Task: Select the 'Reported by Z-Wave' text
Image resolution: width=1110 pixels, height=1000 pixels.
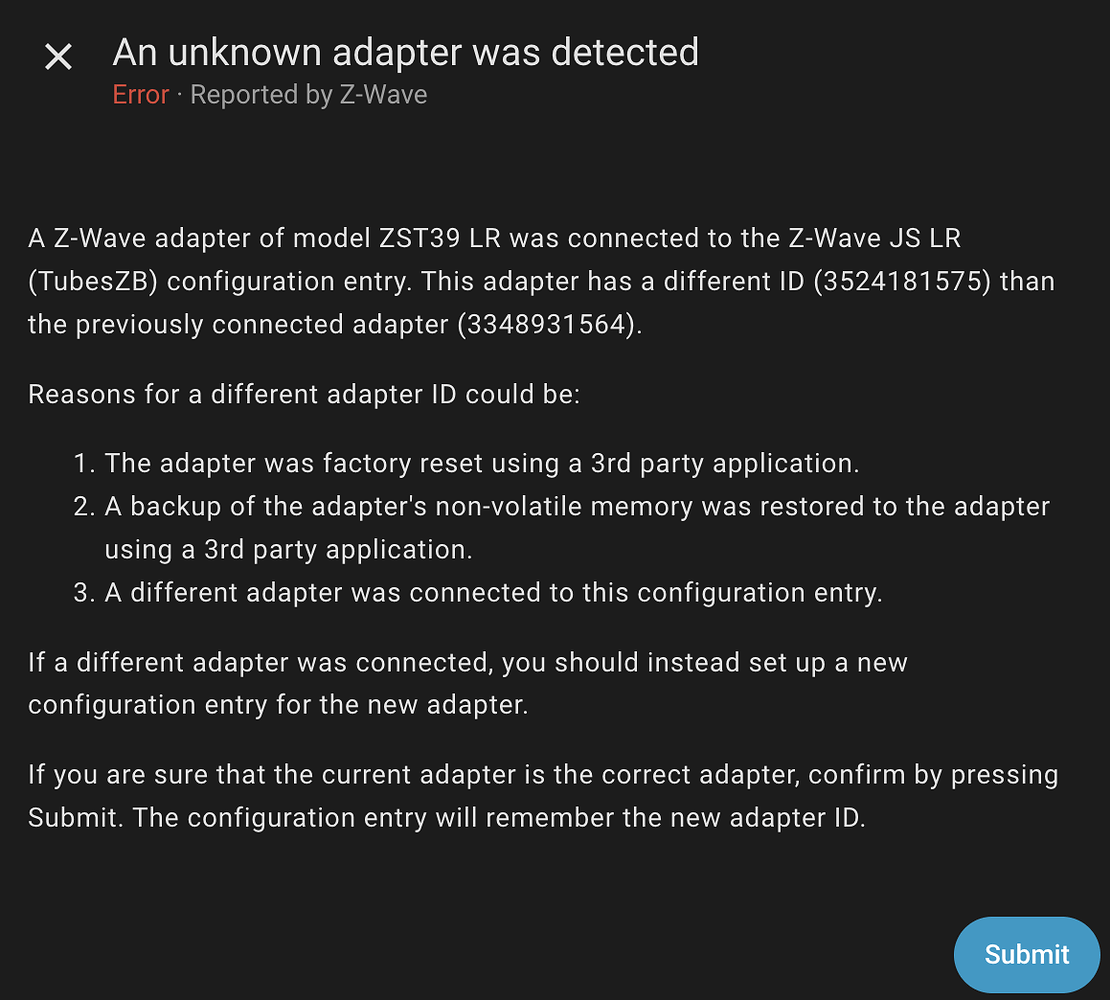Action: pyautogui.click(x=308, y=94)
